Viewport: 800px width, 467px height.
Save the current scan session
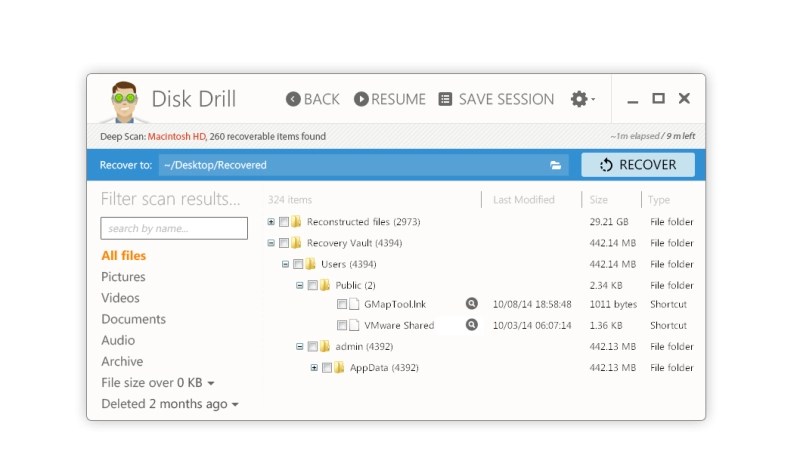pos(496,99)
